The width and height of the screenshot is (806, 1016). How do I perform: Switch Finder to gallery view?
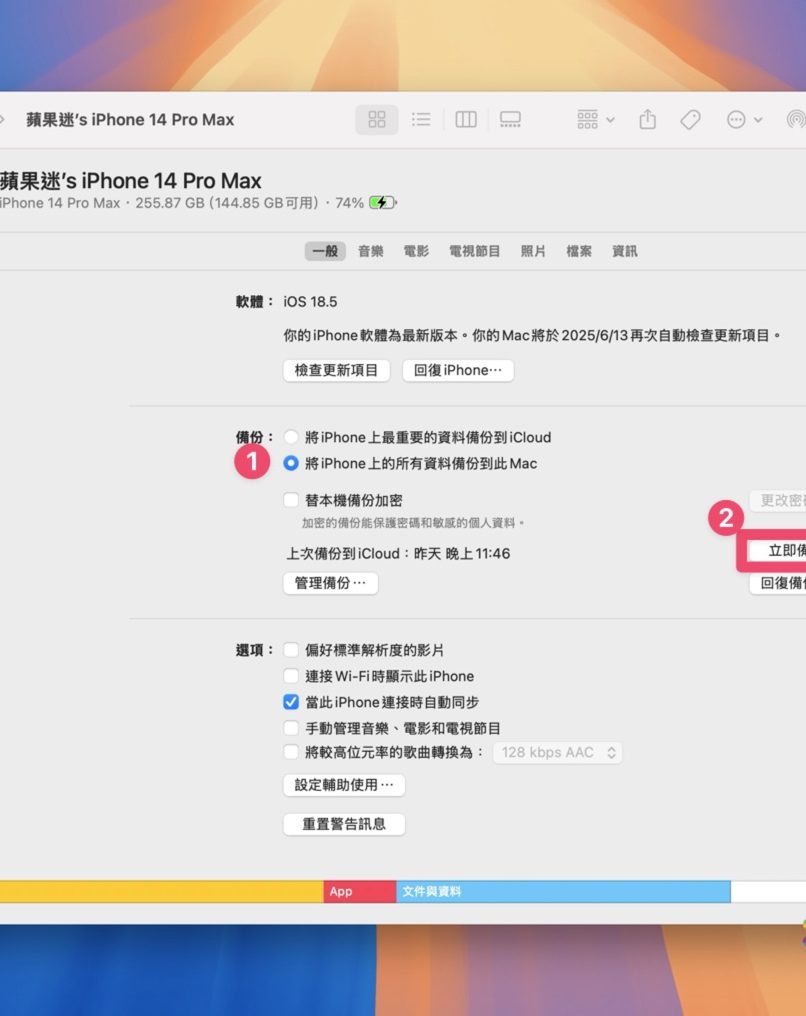(x=510, y=120)
